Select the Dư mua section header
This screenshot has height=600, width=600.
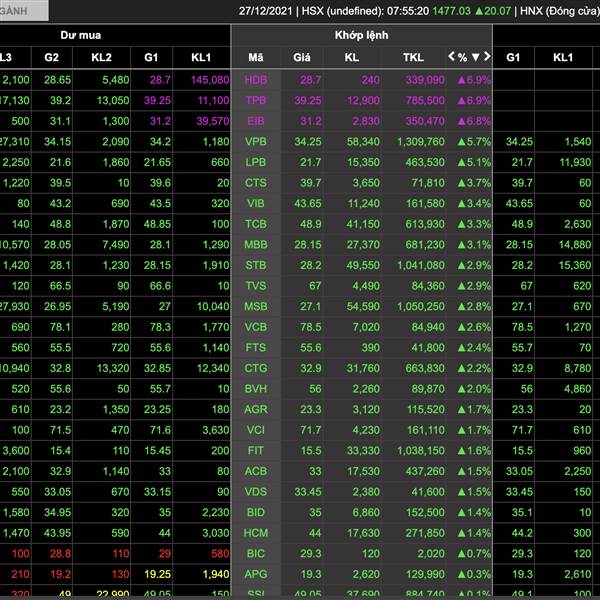pos(80,35)
